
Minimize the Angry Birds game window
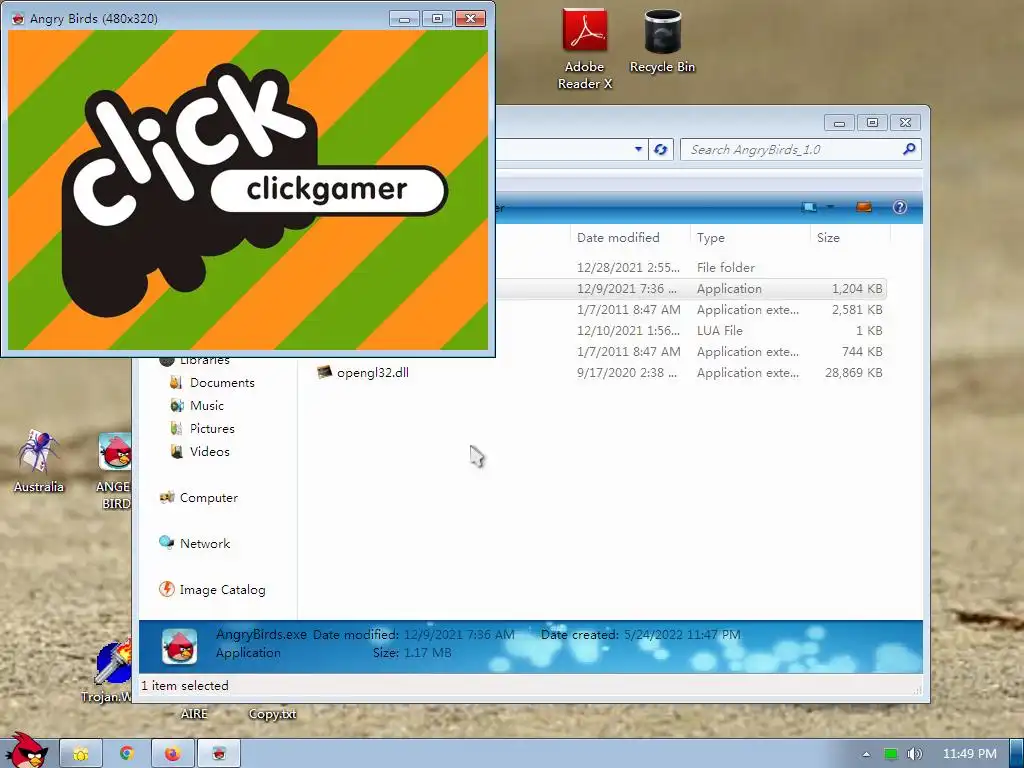(x=404, y=18)
